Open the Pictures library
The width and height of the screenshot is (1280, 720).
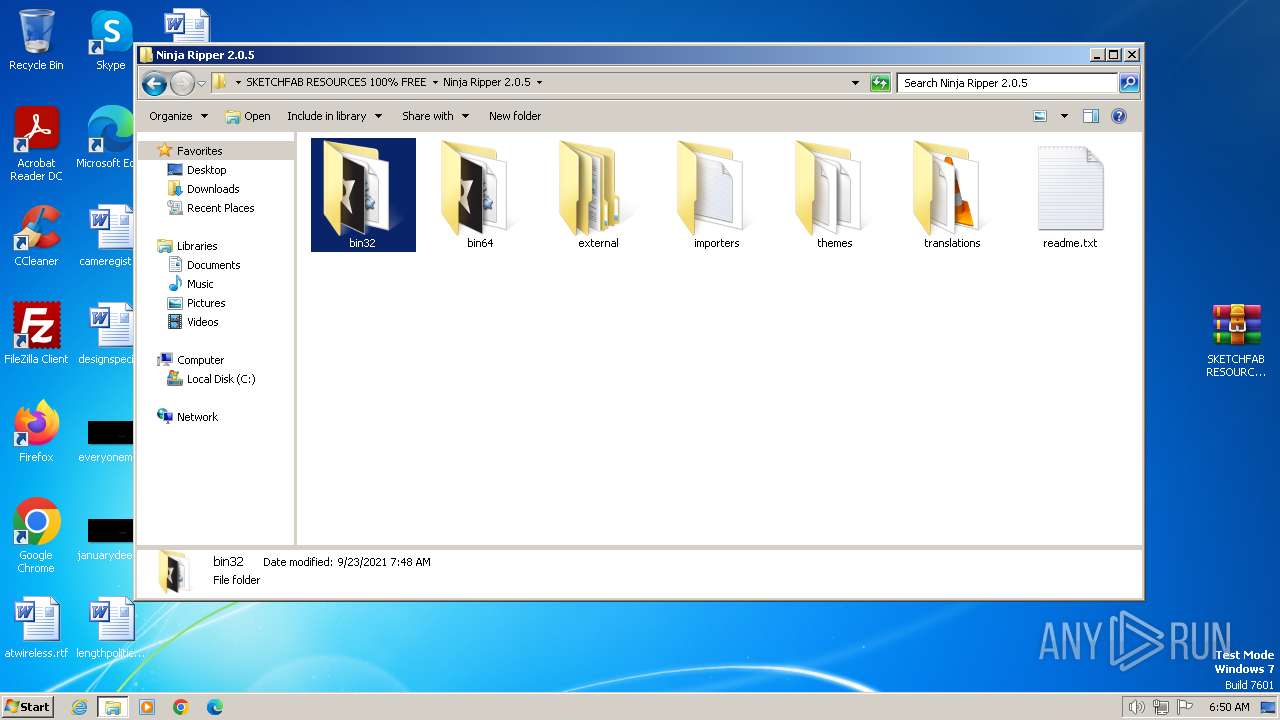point(206,303)
